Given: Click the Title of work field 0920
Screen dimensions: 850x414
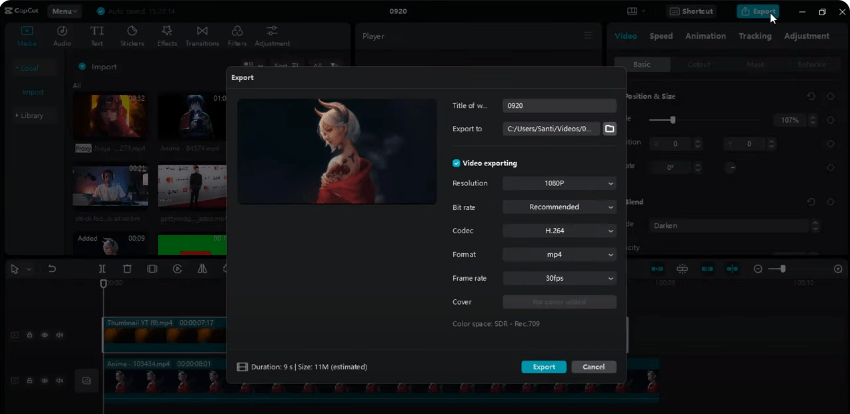Looking at the screenshot, I should click(x=559, y=106).
